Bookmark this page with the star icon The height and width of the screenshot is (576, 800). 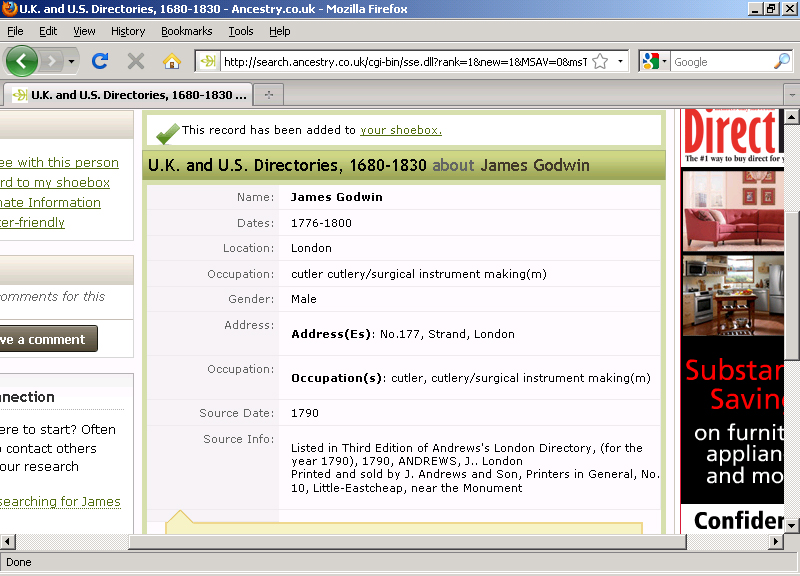tap(601, 62)
